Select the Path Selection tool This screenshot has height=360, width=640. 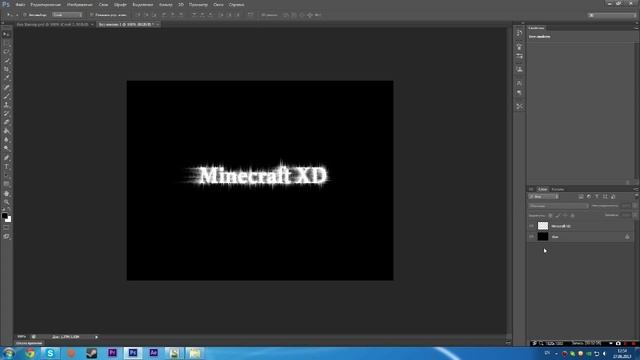pos(7,176)
